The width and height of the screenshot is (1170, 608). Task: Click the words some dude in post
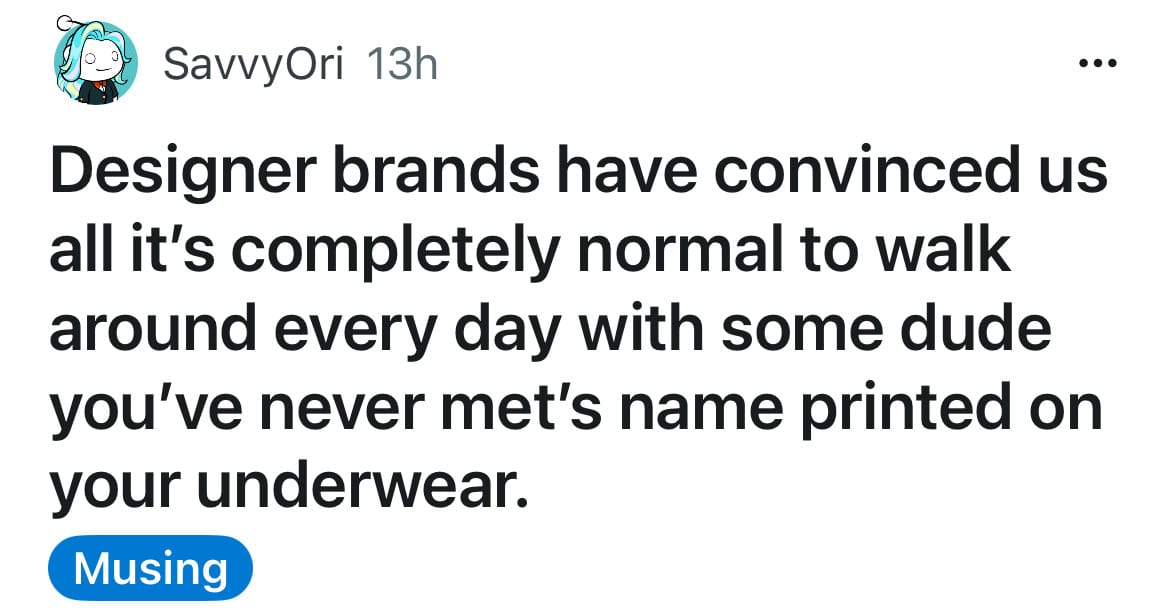(x=886, y=328)
